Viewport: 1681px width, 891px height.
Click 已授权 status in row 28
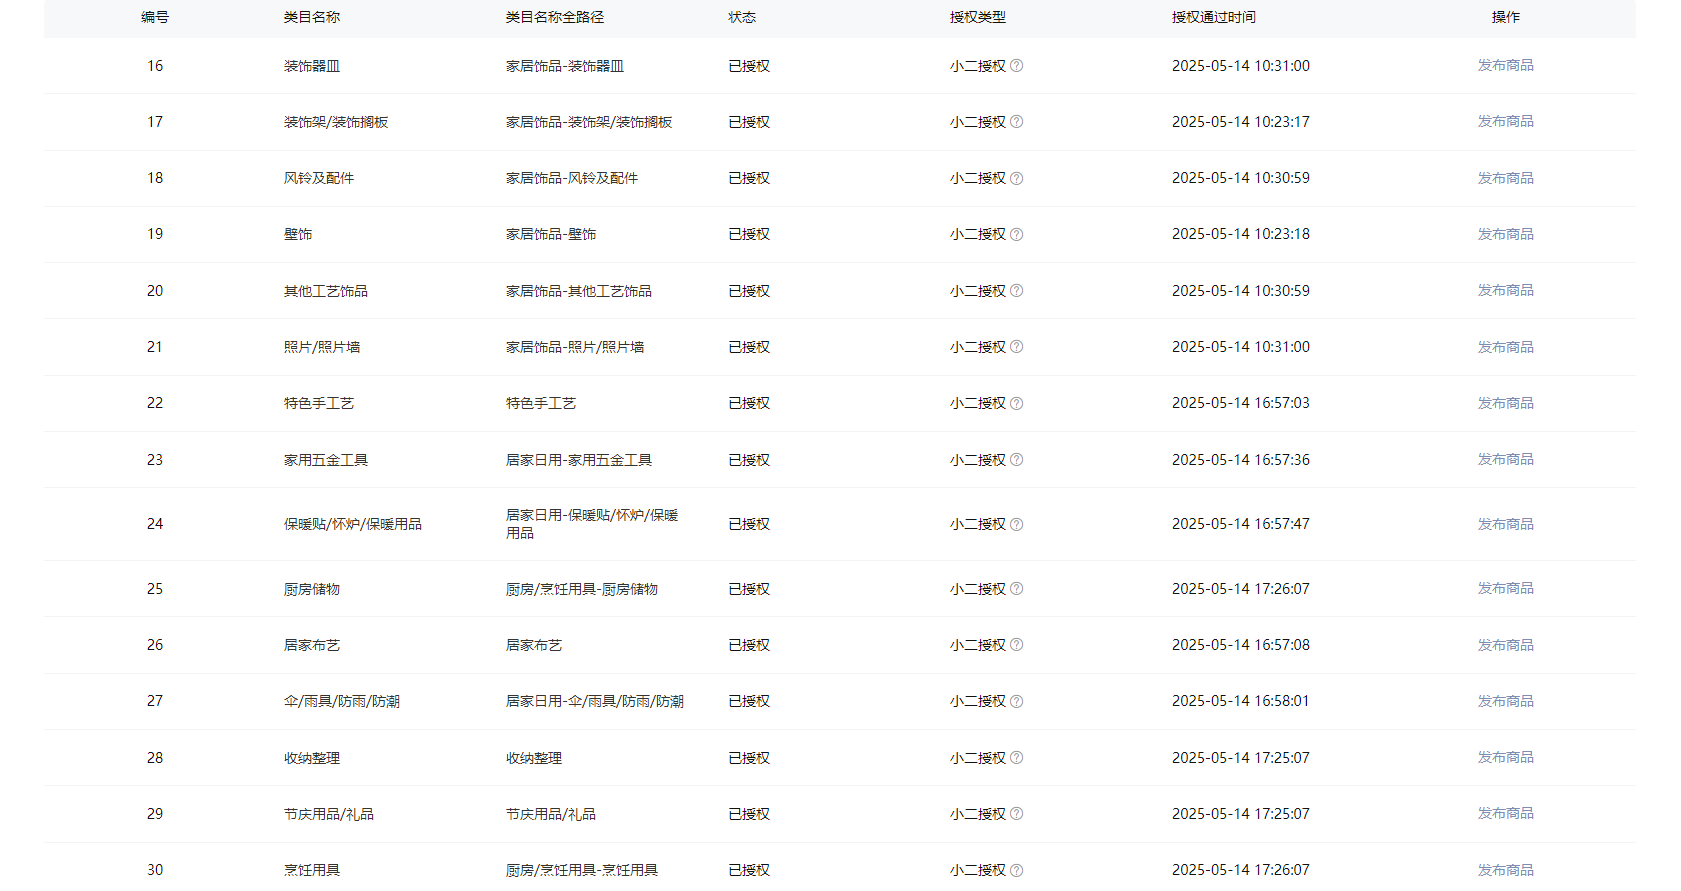[749, 758]
